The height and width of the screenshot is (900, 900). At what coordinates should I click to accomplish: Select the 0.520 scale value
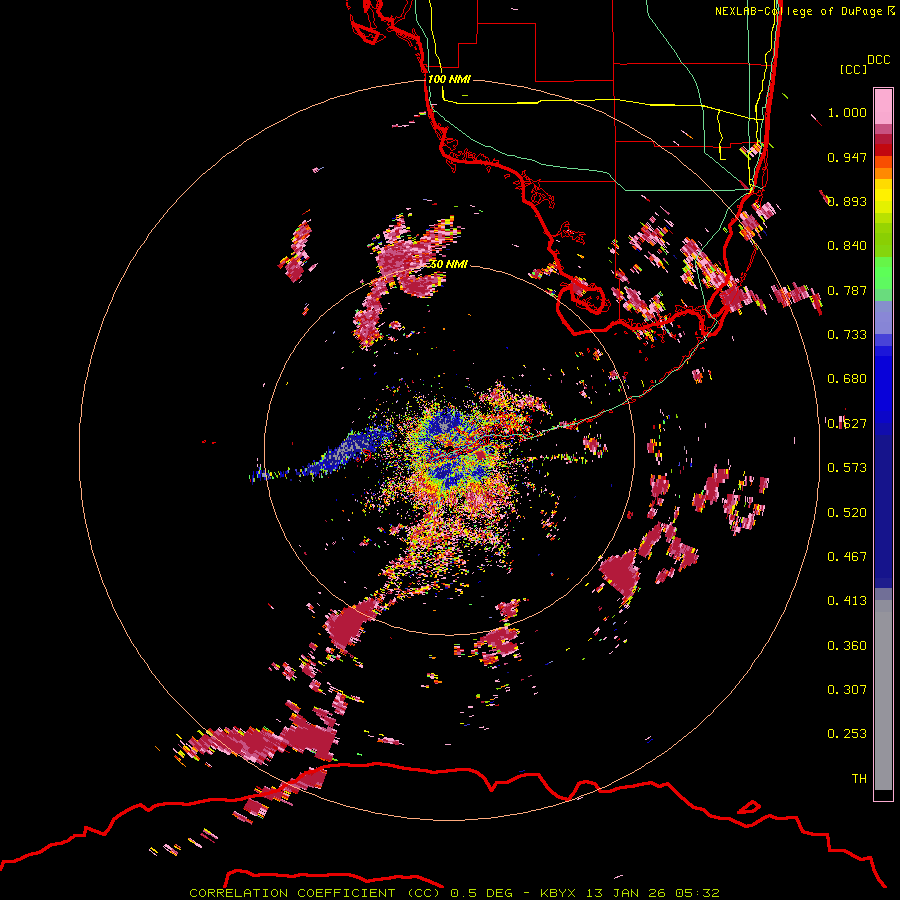tap(847, 513)
